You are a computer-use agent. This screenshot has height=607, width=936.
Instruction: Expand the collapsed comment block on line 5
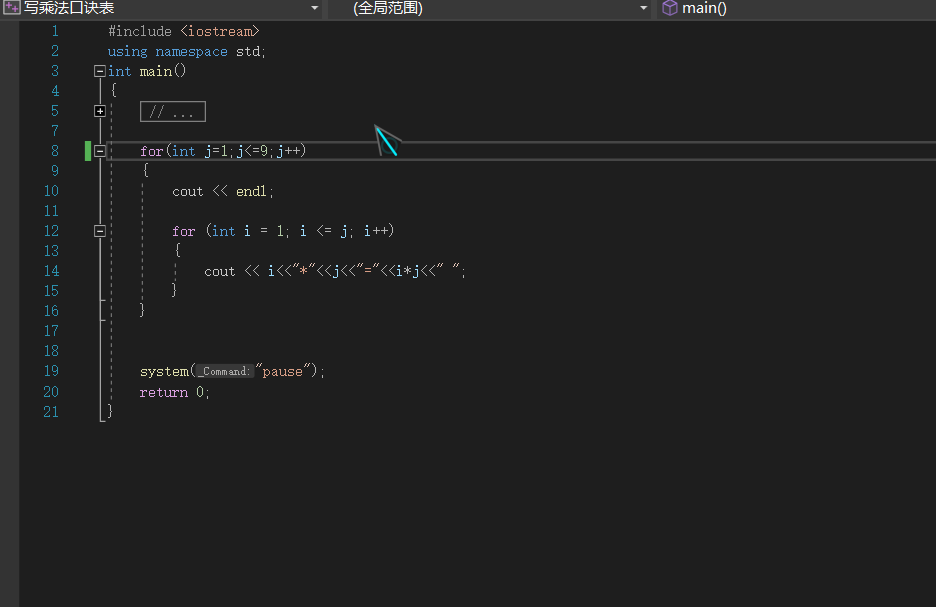[100, 111]
